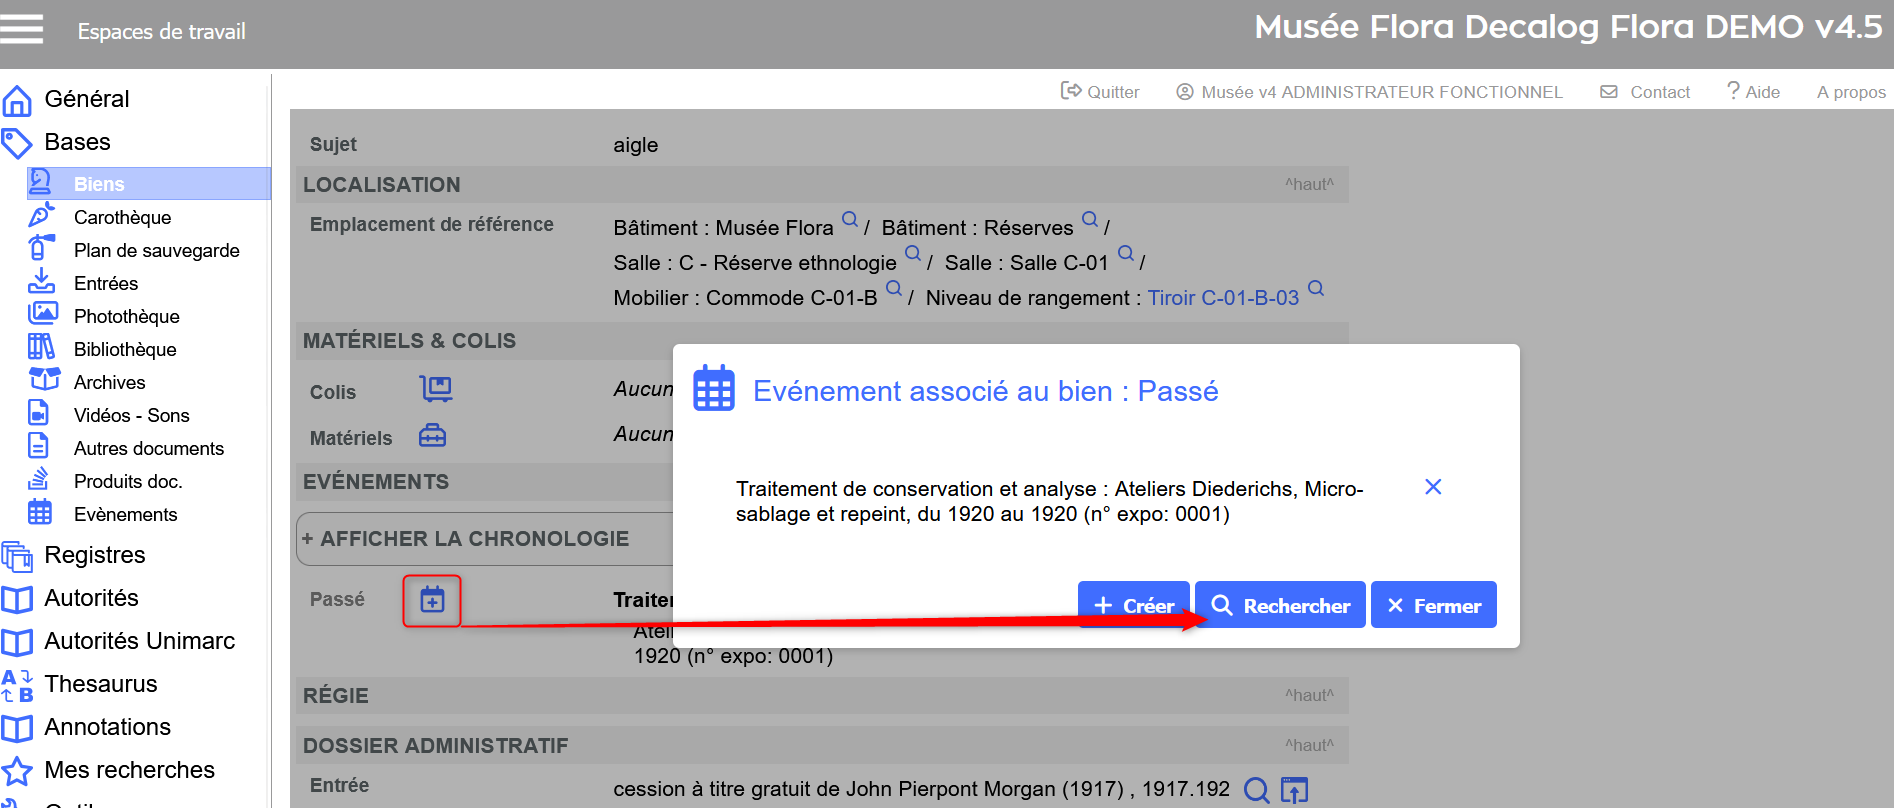Screen dimensions: 1894x808
Task: Close the dialog with Fermer button
Action: click(1433, 605)
